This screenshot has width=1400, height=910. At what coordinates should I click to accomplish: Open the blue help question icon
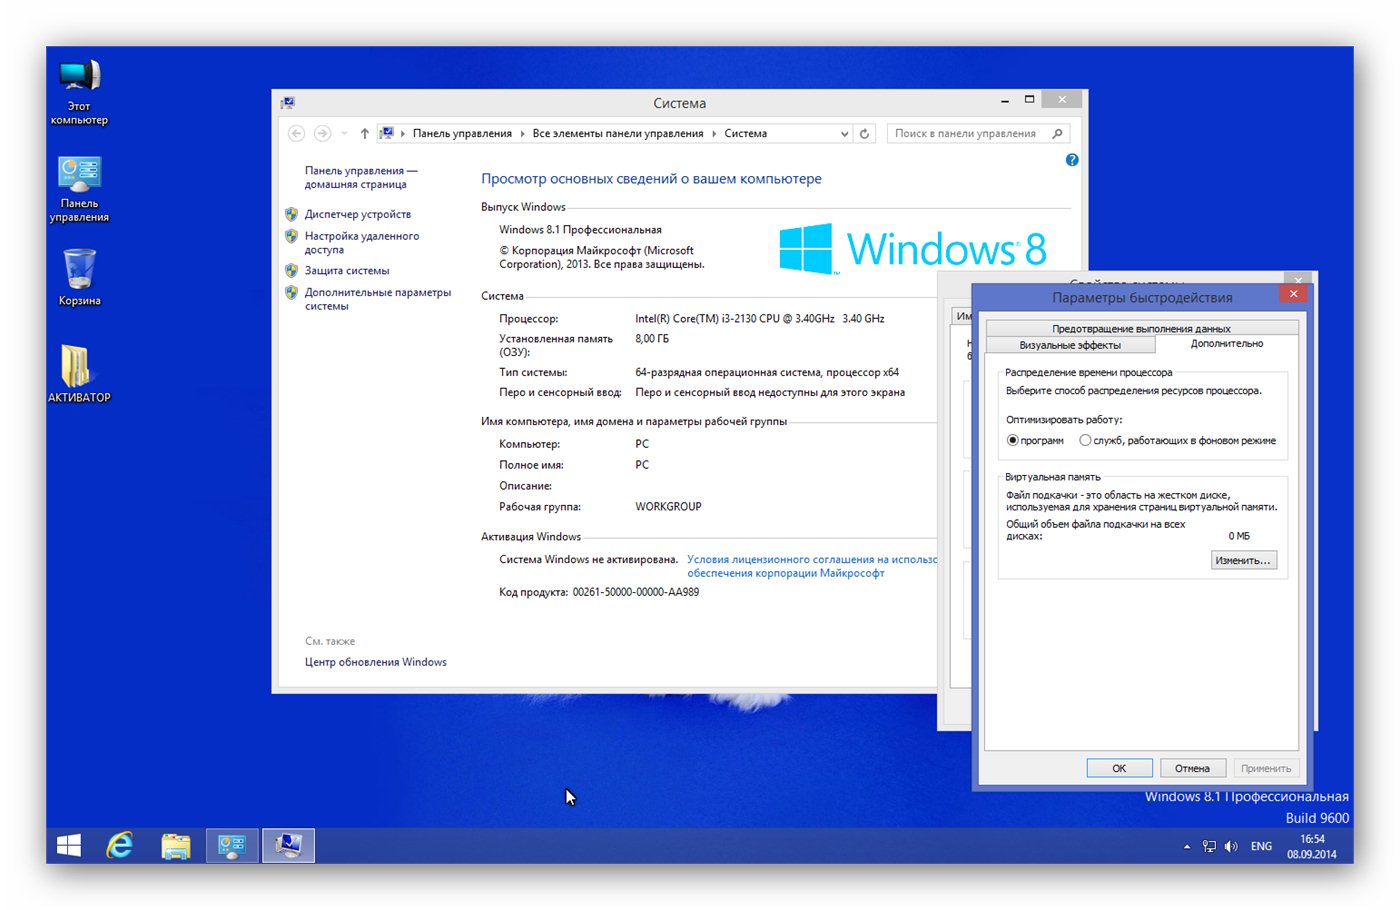point(1072,160)
